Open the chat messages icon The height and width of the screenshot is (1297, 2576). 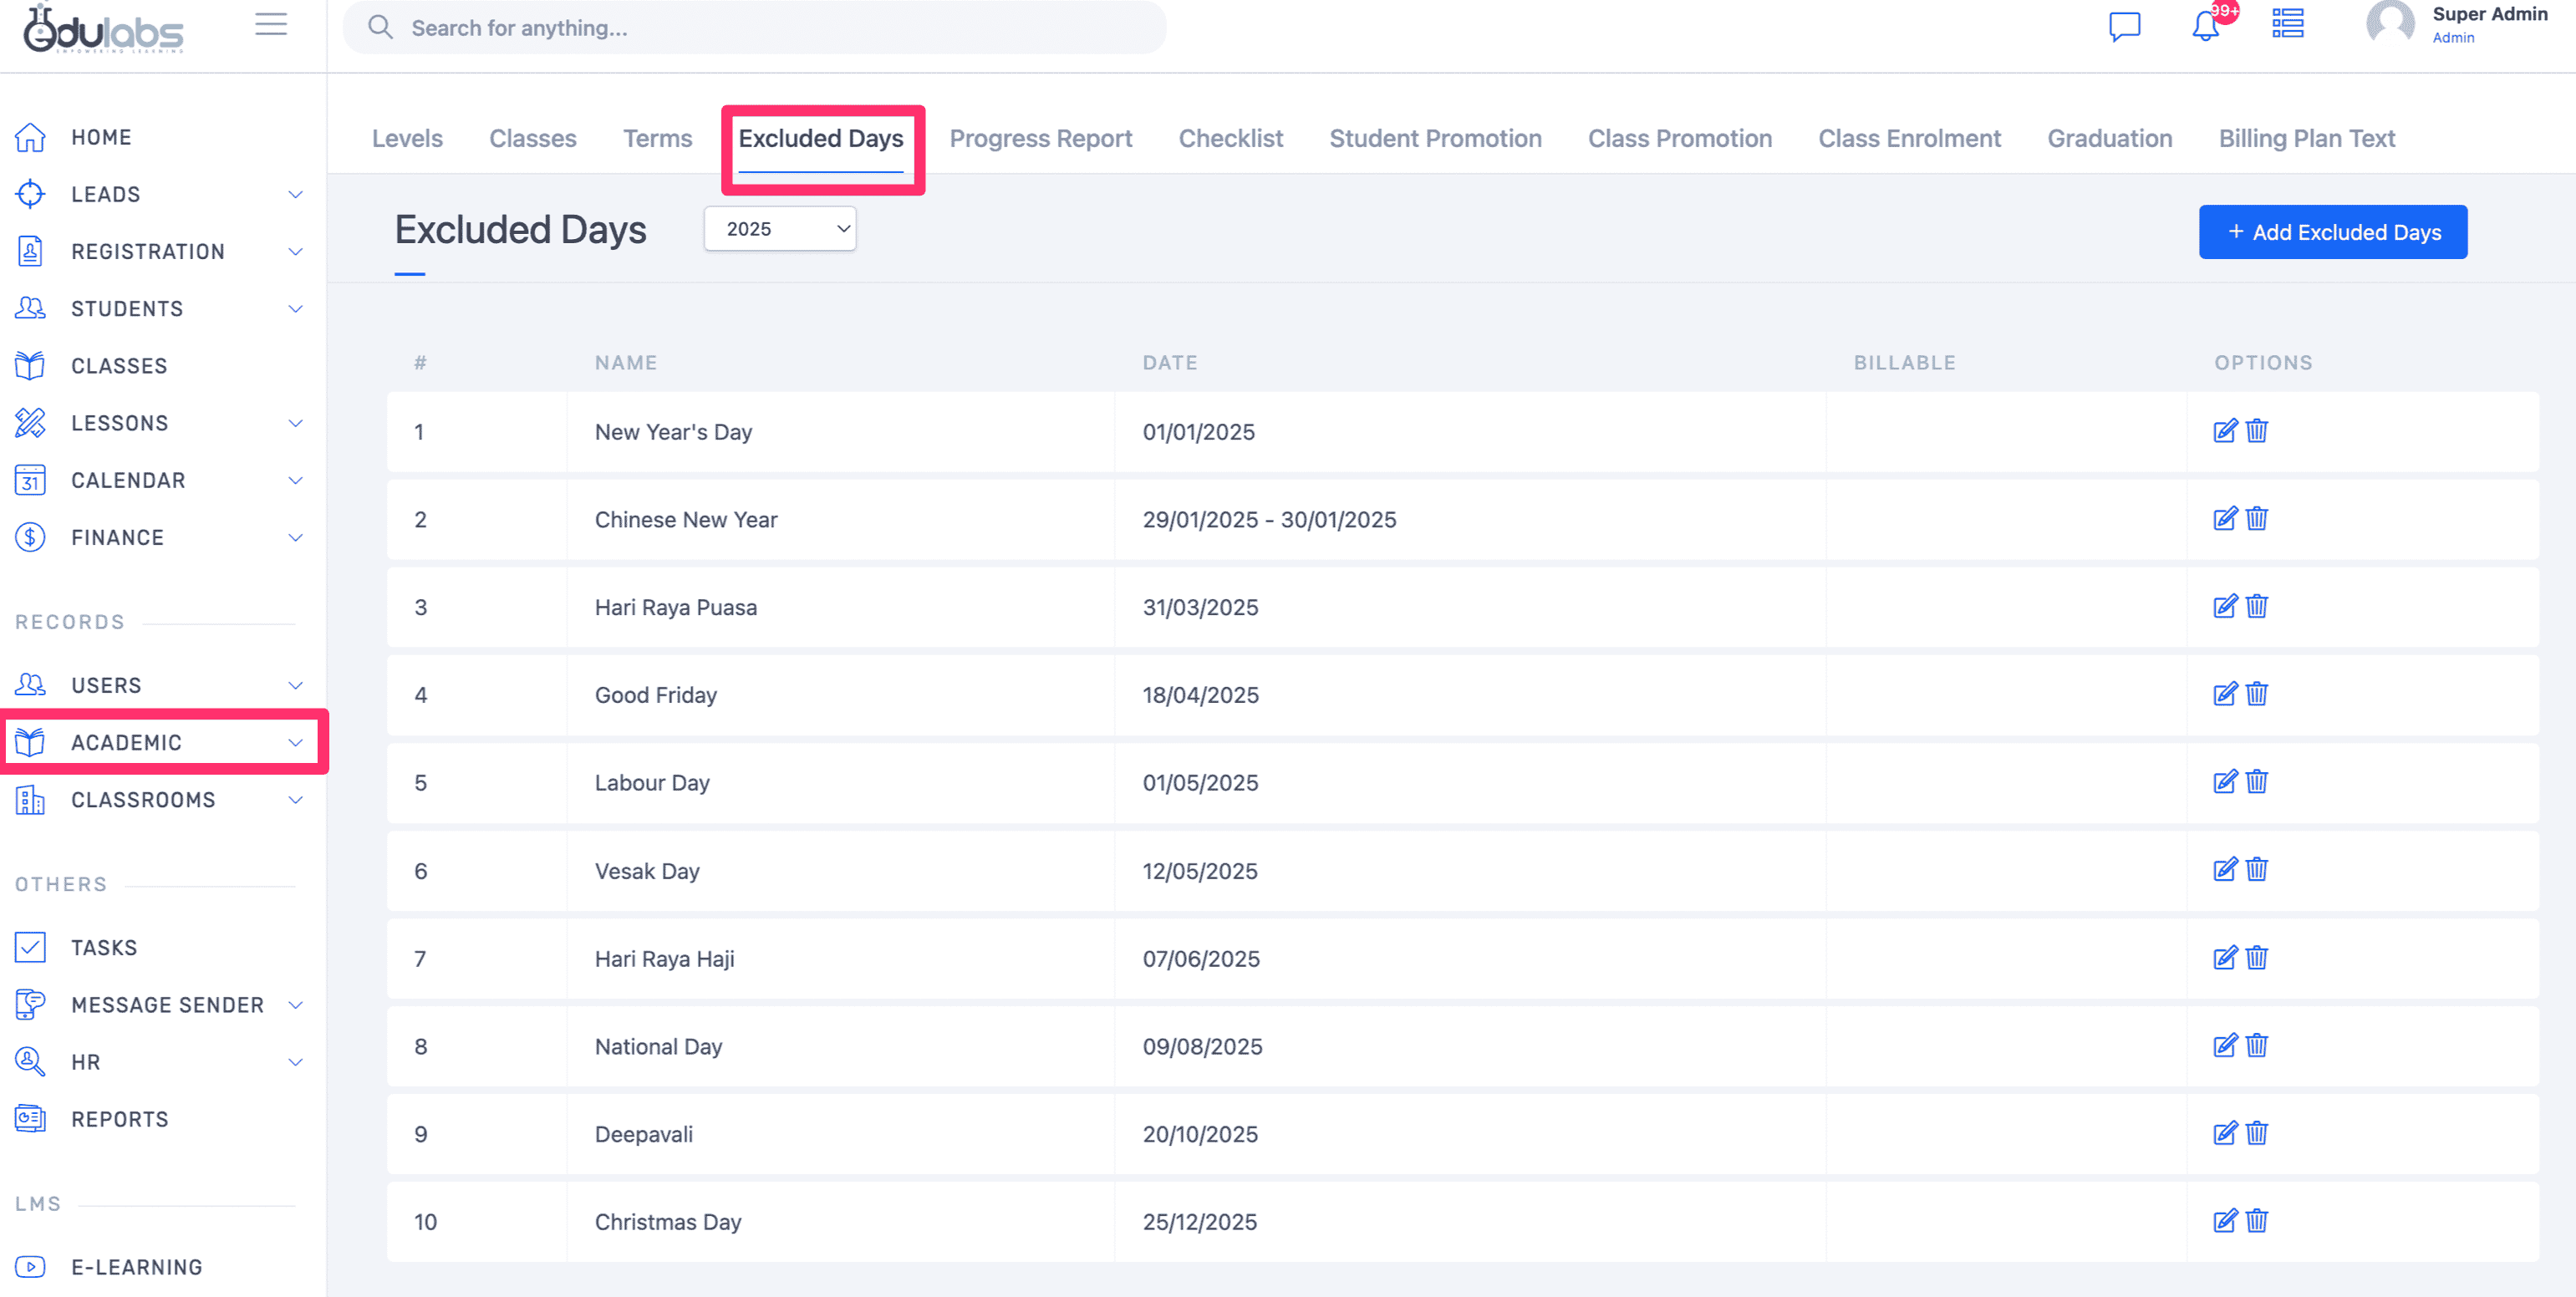point(2124,27)
